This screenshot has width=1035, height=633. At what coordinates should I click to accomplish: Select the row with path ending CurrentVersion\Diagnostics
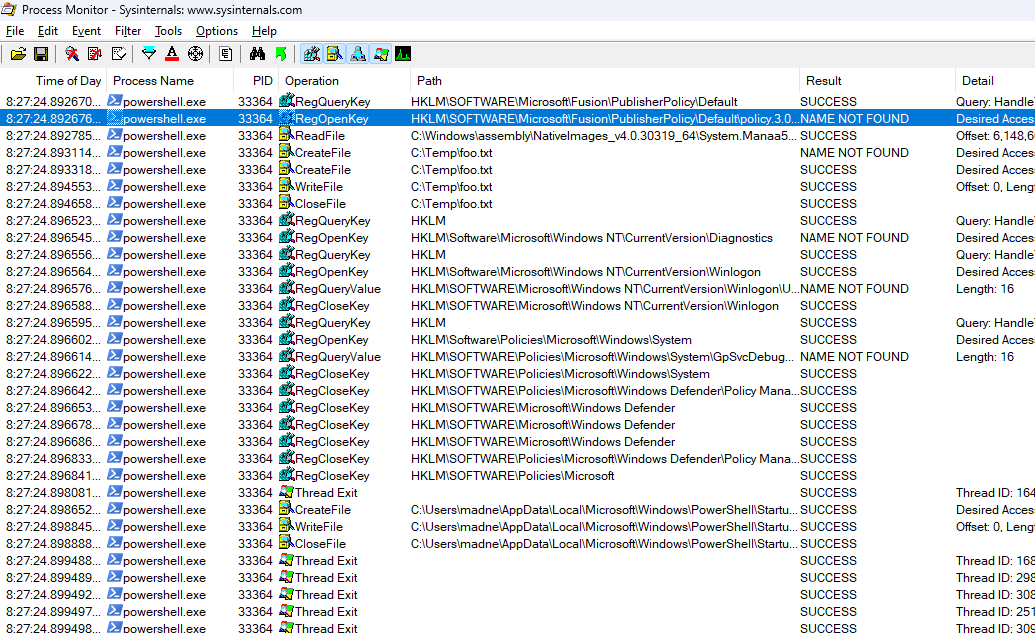coord(518,238)
